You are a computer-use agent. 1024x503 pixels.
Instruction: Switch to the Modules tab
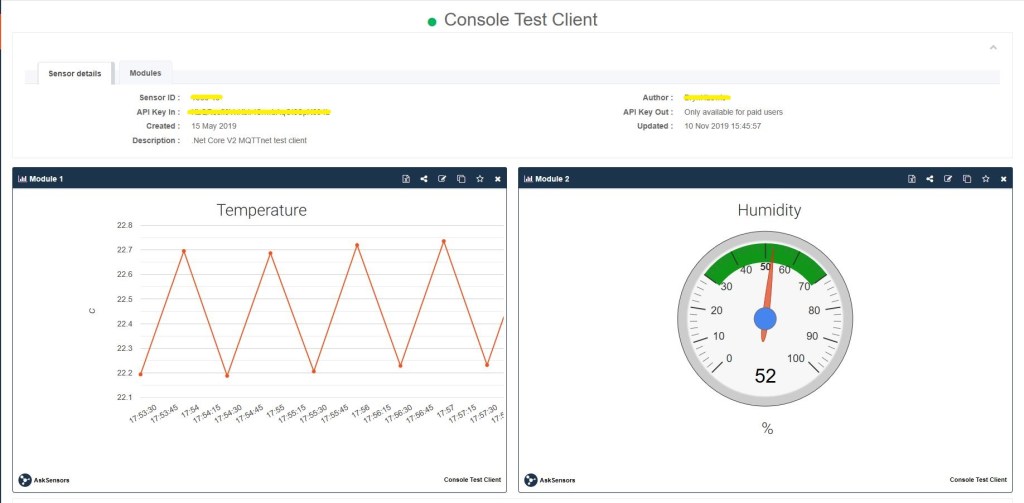[145, 73]
